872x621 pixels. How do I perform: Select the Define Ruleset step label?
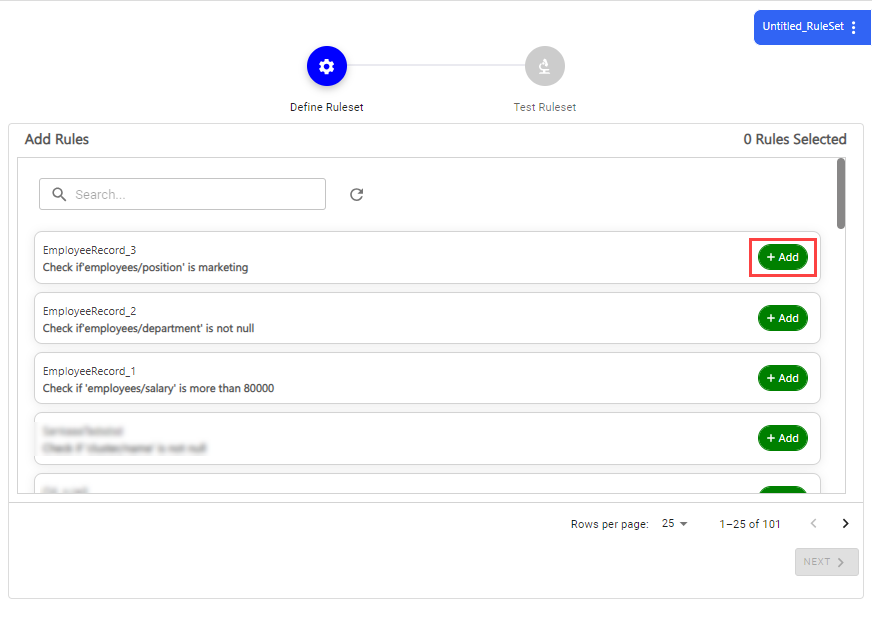(x=326, y=107)
